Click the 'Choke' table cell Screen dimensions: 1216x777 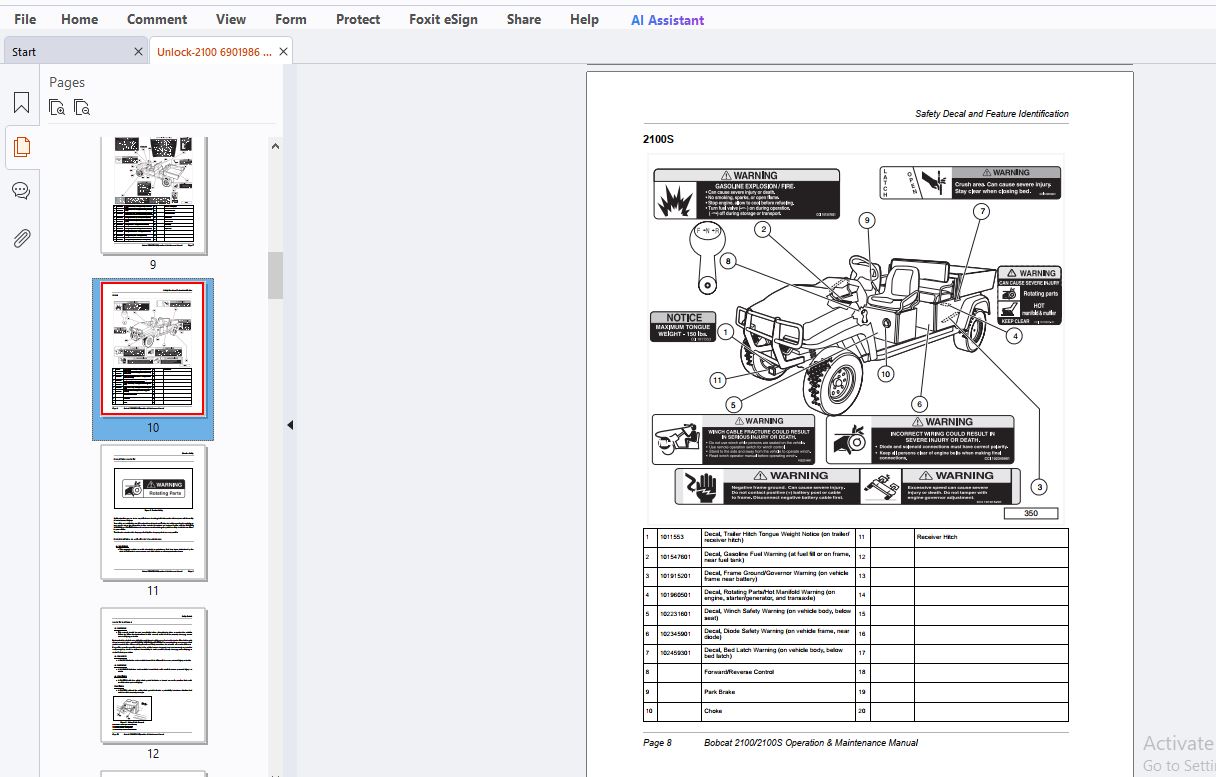coord(778,711)
